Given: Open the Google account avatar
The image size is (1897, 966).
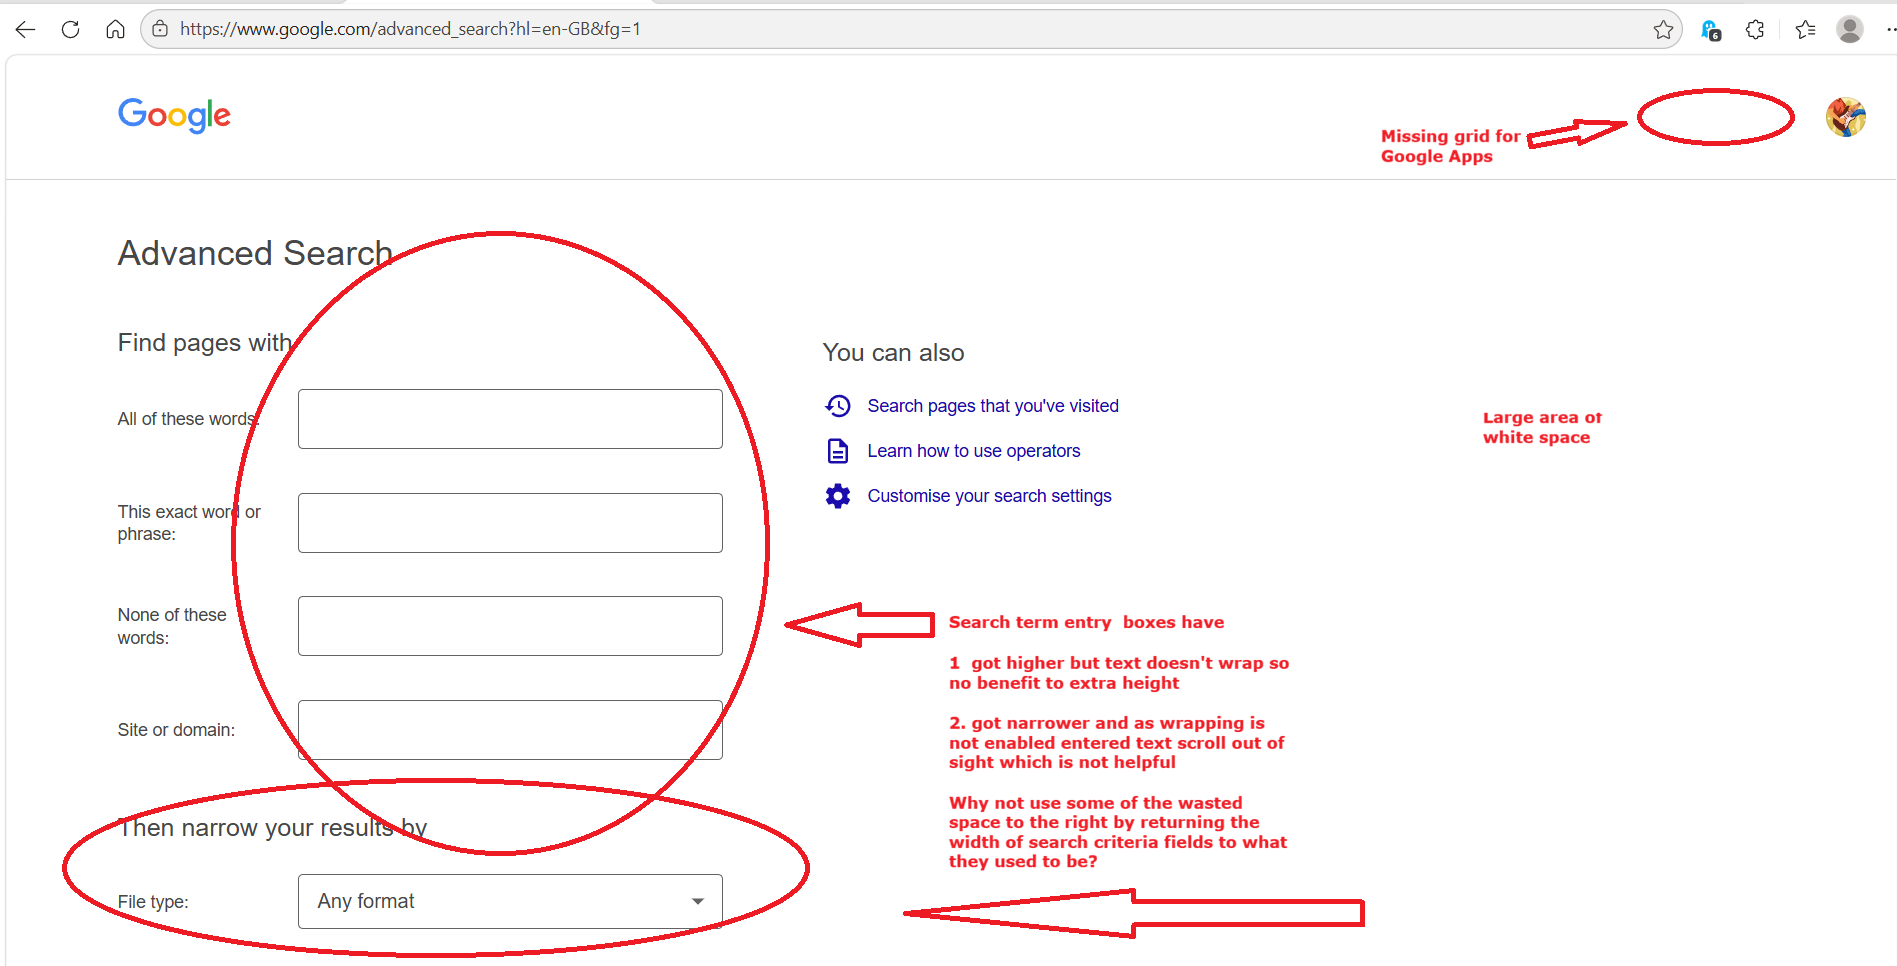Looking at the screenshot, I should 1846,117.
